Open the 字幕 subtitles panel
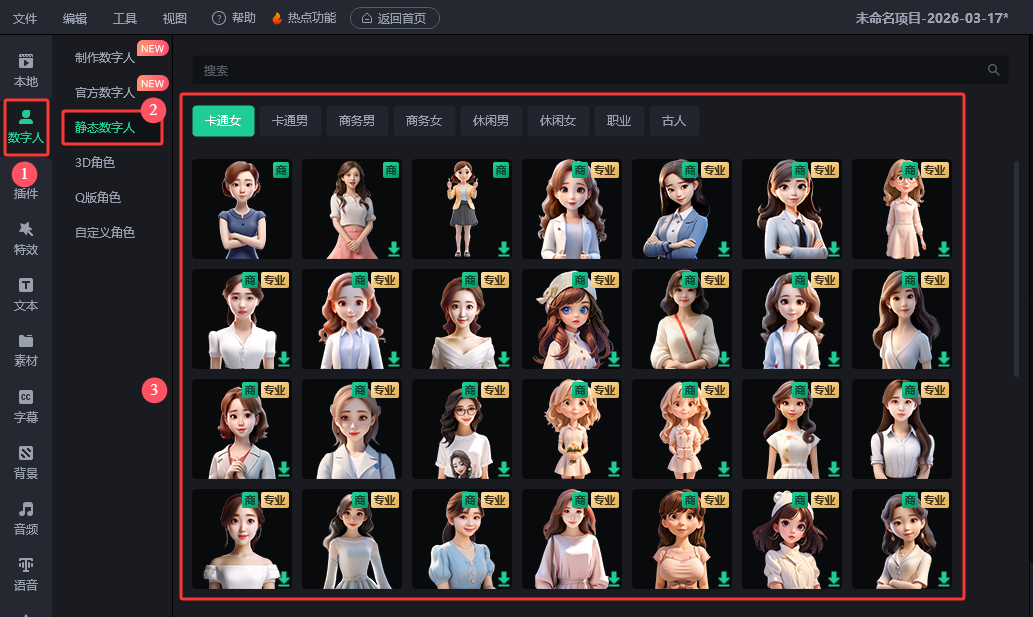Image resolution: width=1033 pixels, height=617 pixels. pos(26,406)
